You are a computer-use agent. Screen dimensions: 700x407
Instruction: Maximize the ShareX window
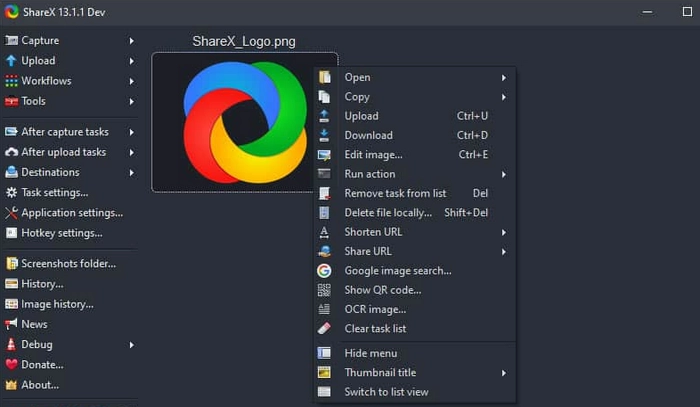click(687, 12)
